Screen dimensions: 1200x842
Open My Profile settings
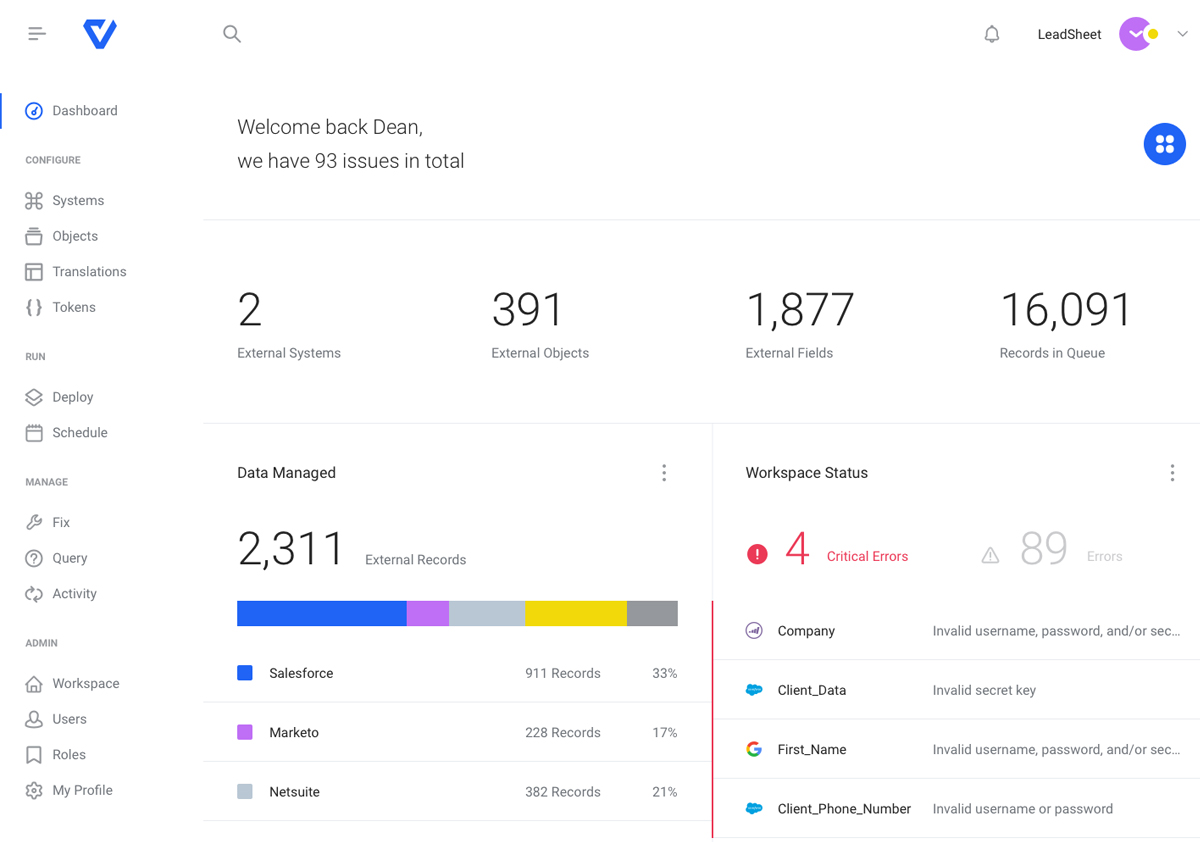pyautogui.click(x=80, y=789)
